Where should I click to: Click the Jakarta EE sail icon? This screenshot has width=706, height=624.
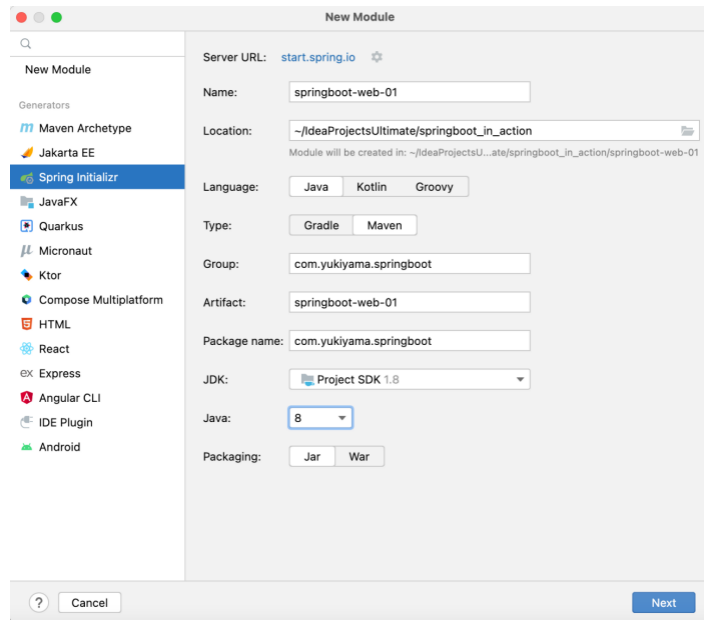pyautogui.click(x=27, y=153)
